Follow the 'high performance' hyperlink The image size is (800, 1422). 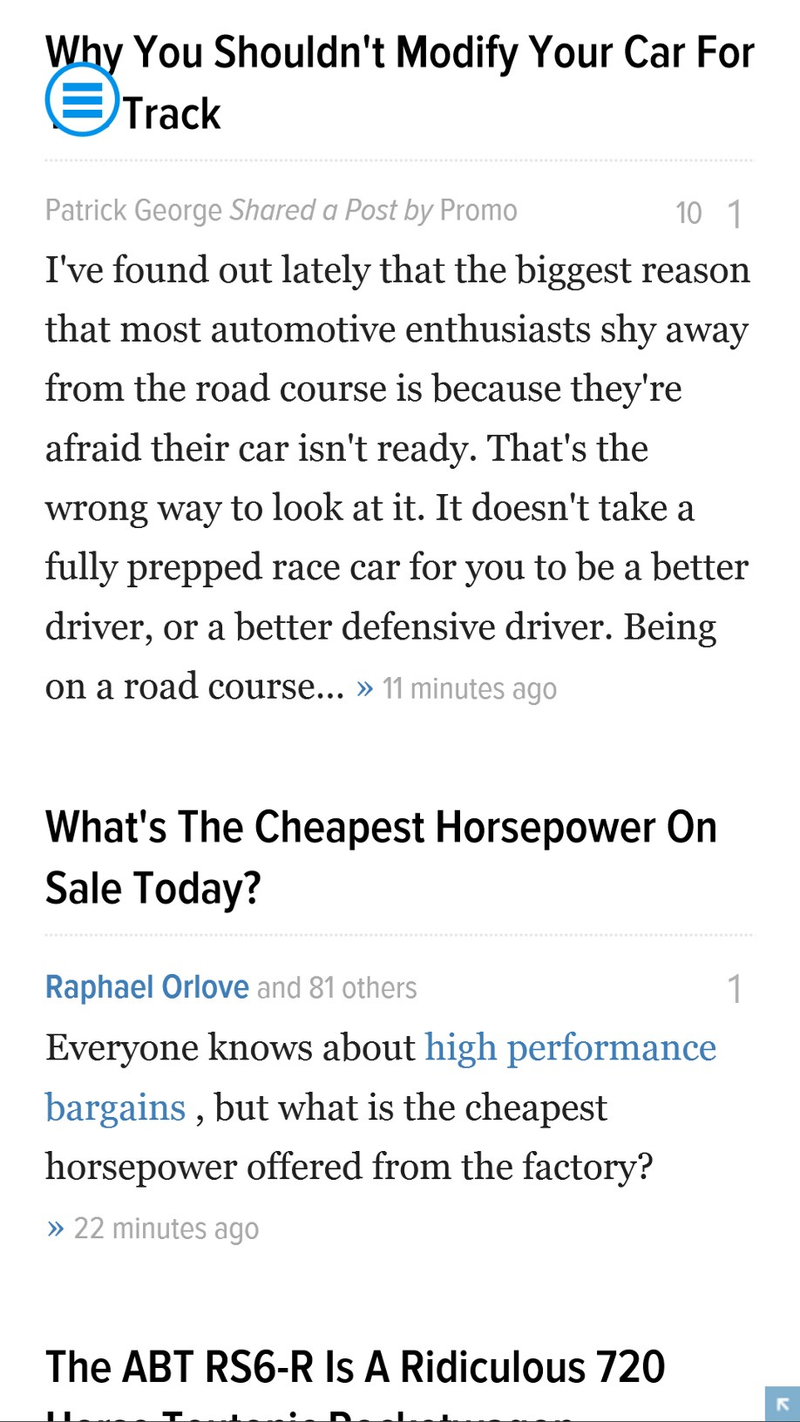[571, 1048]
